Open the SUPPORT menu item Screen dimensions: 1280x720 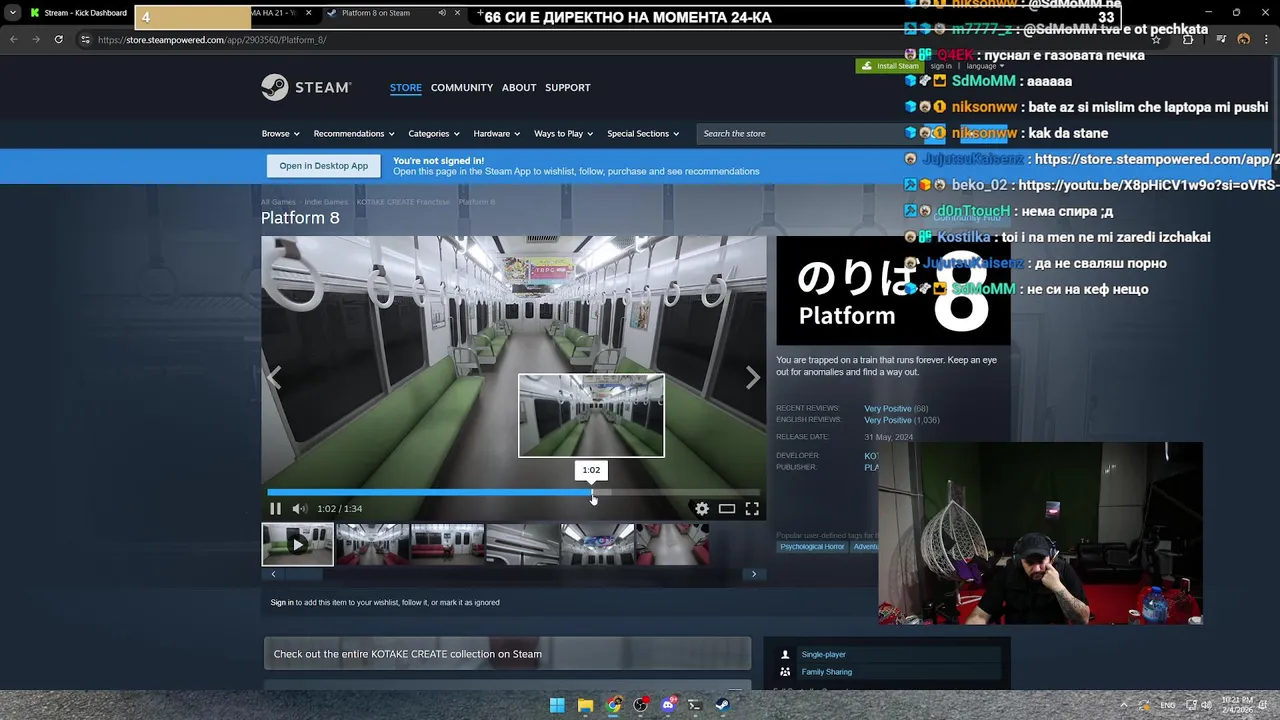568,88
